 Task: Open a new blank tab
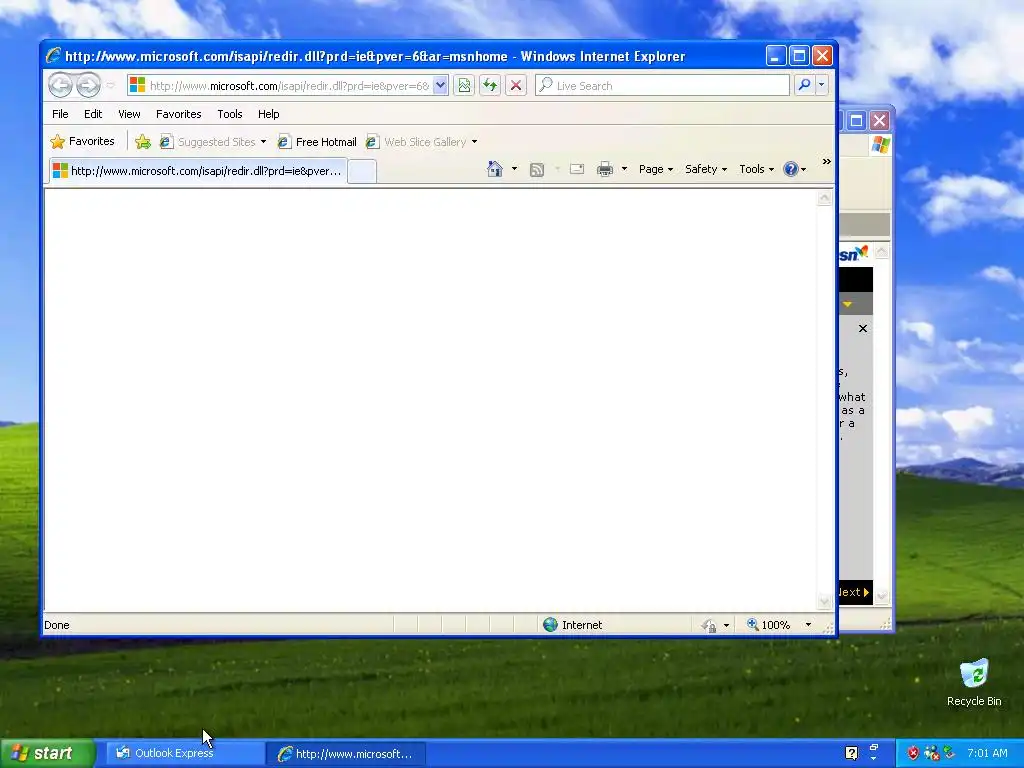click(x=362, y=172)
